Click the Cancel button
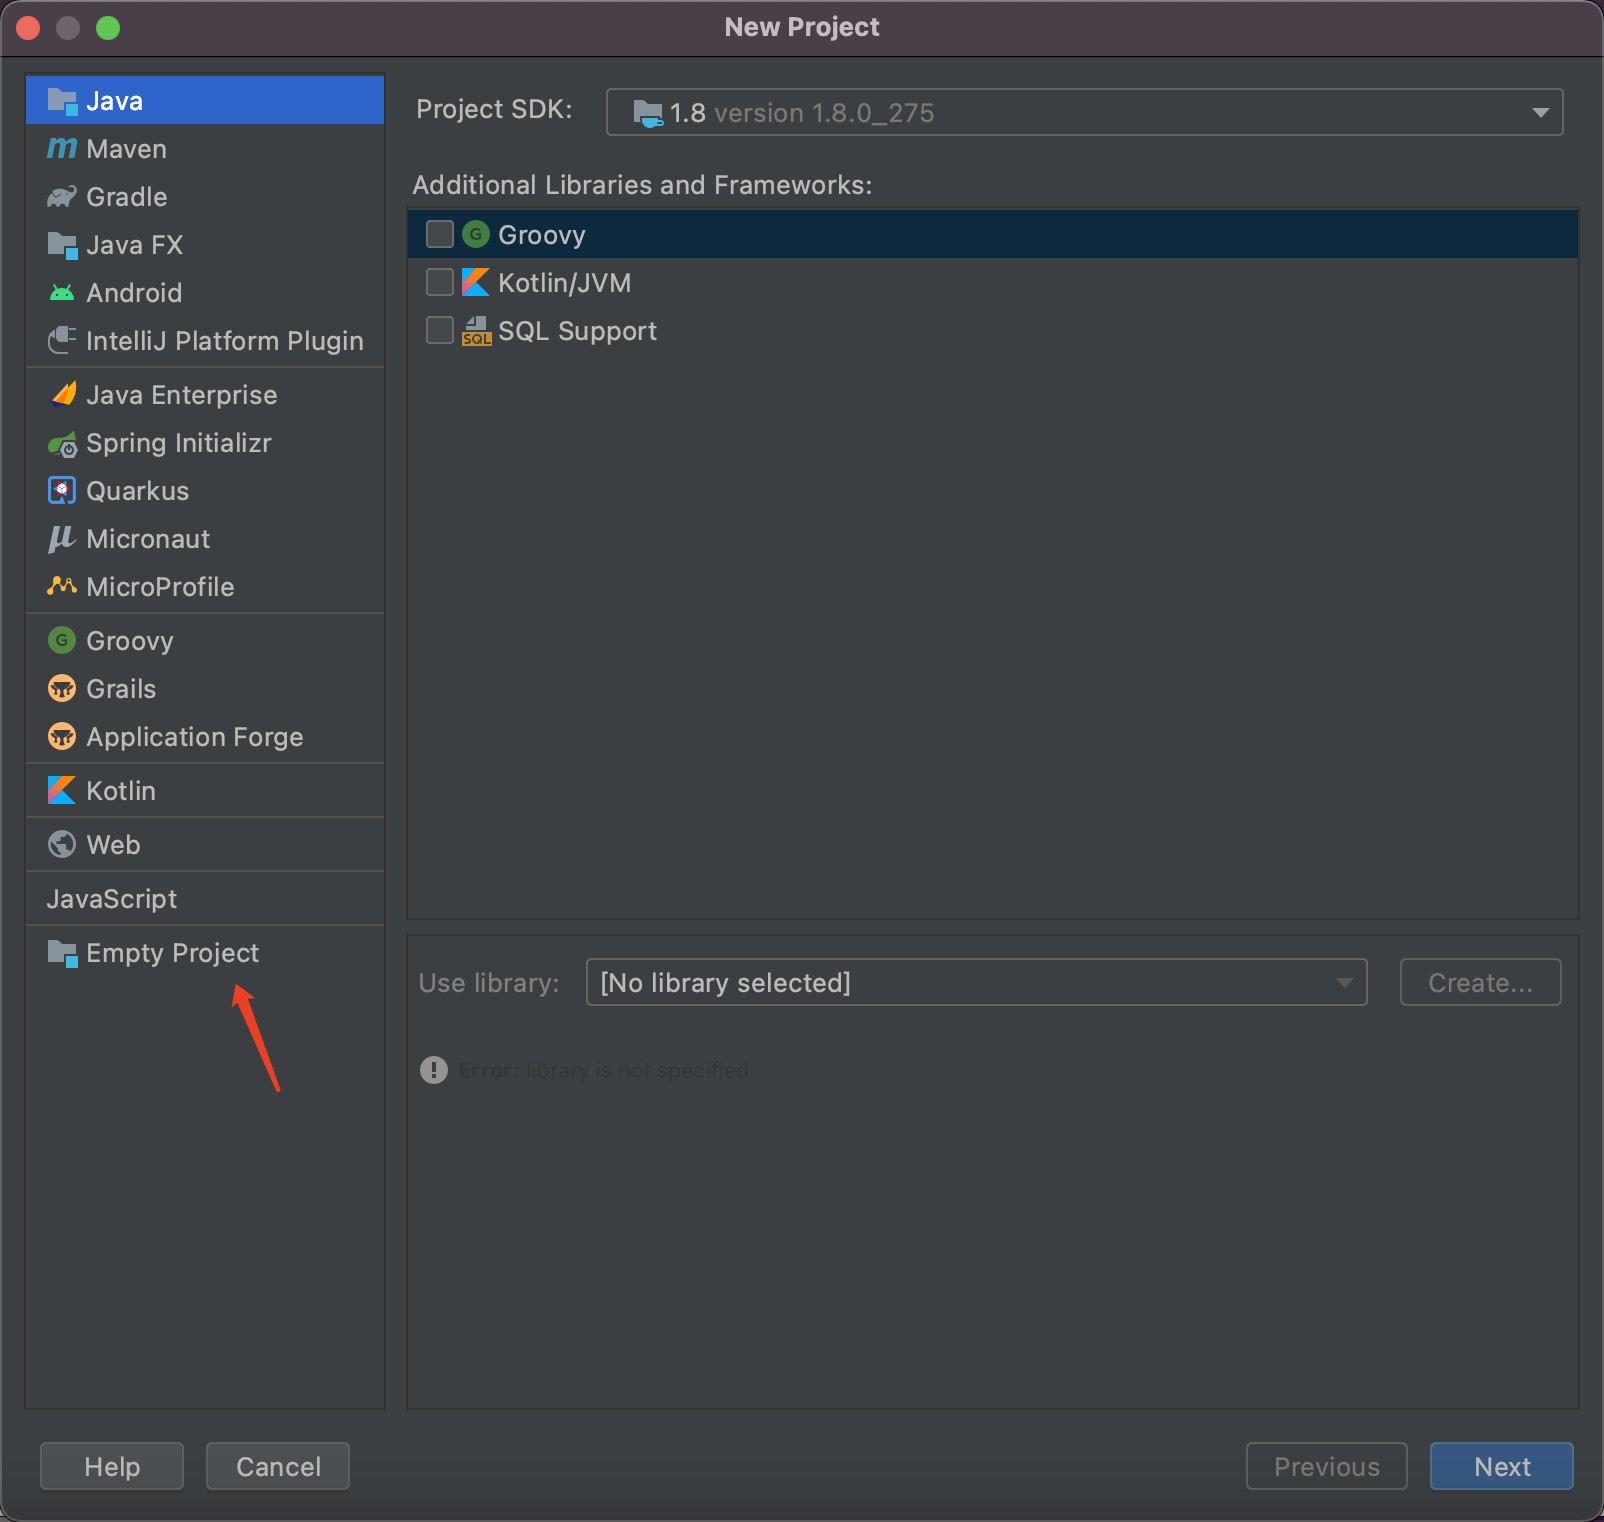1604x1522 pixels. pyautogui.click(x=278, y=1466)
